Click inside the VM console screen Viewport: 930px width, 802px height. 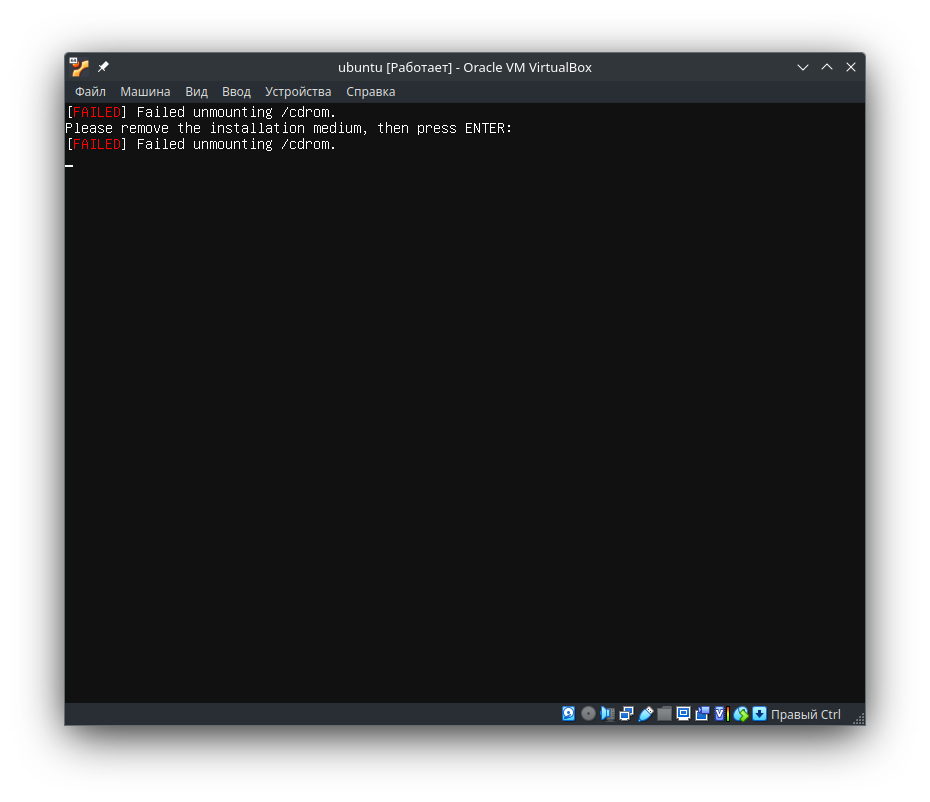465,400
